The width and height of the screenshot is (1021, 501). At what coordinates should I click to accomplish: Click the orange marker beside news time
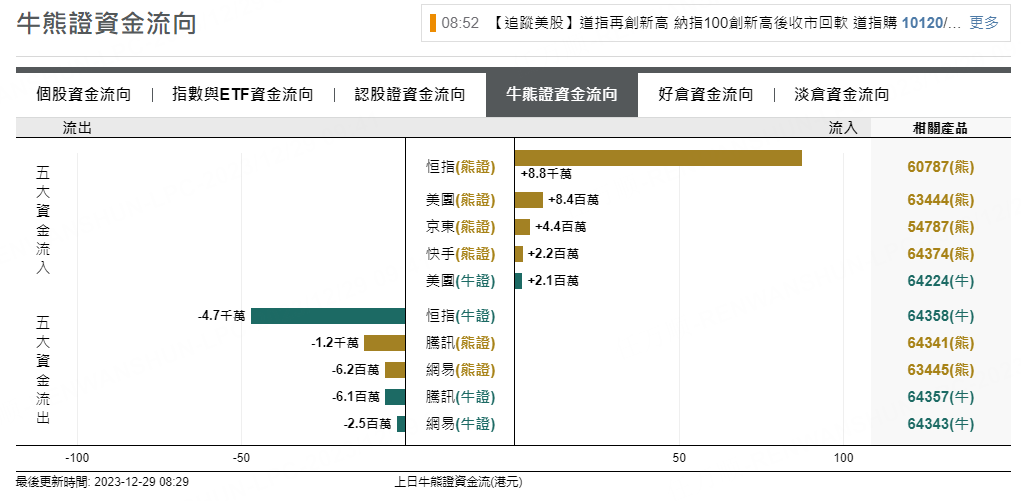click(433, 23)
